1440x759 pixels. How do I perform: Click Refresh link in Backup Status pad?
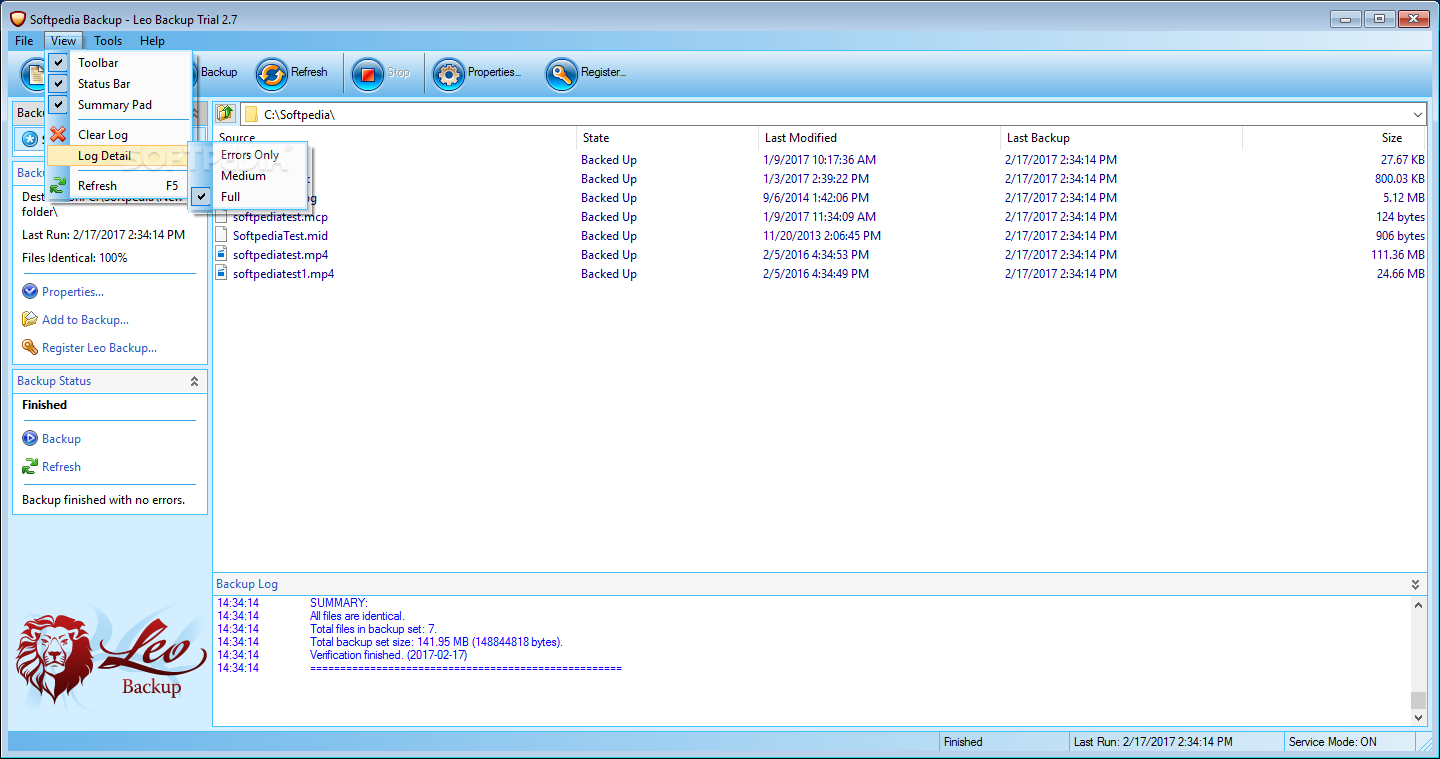(x=61, y=467)
